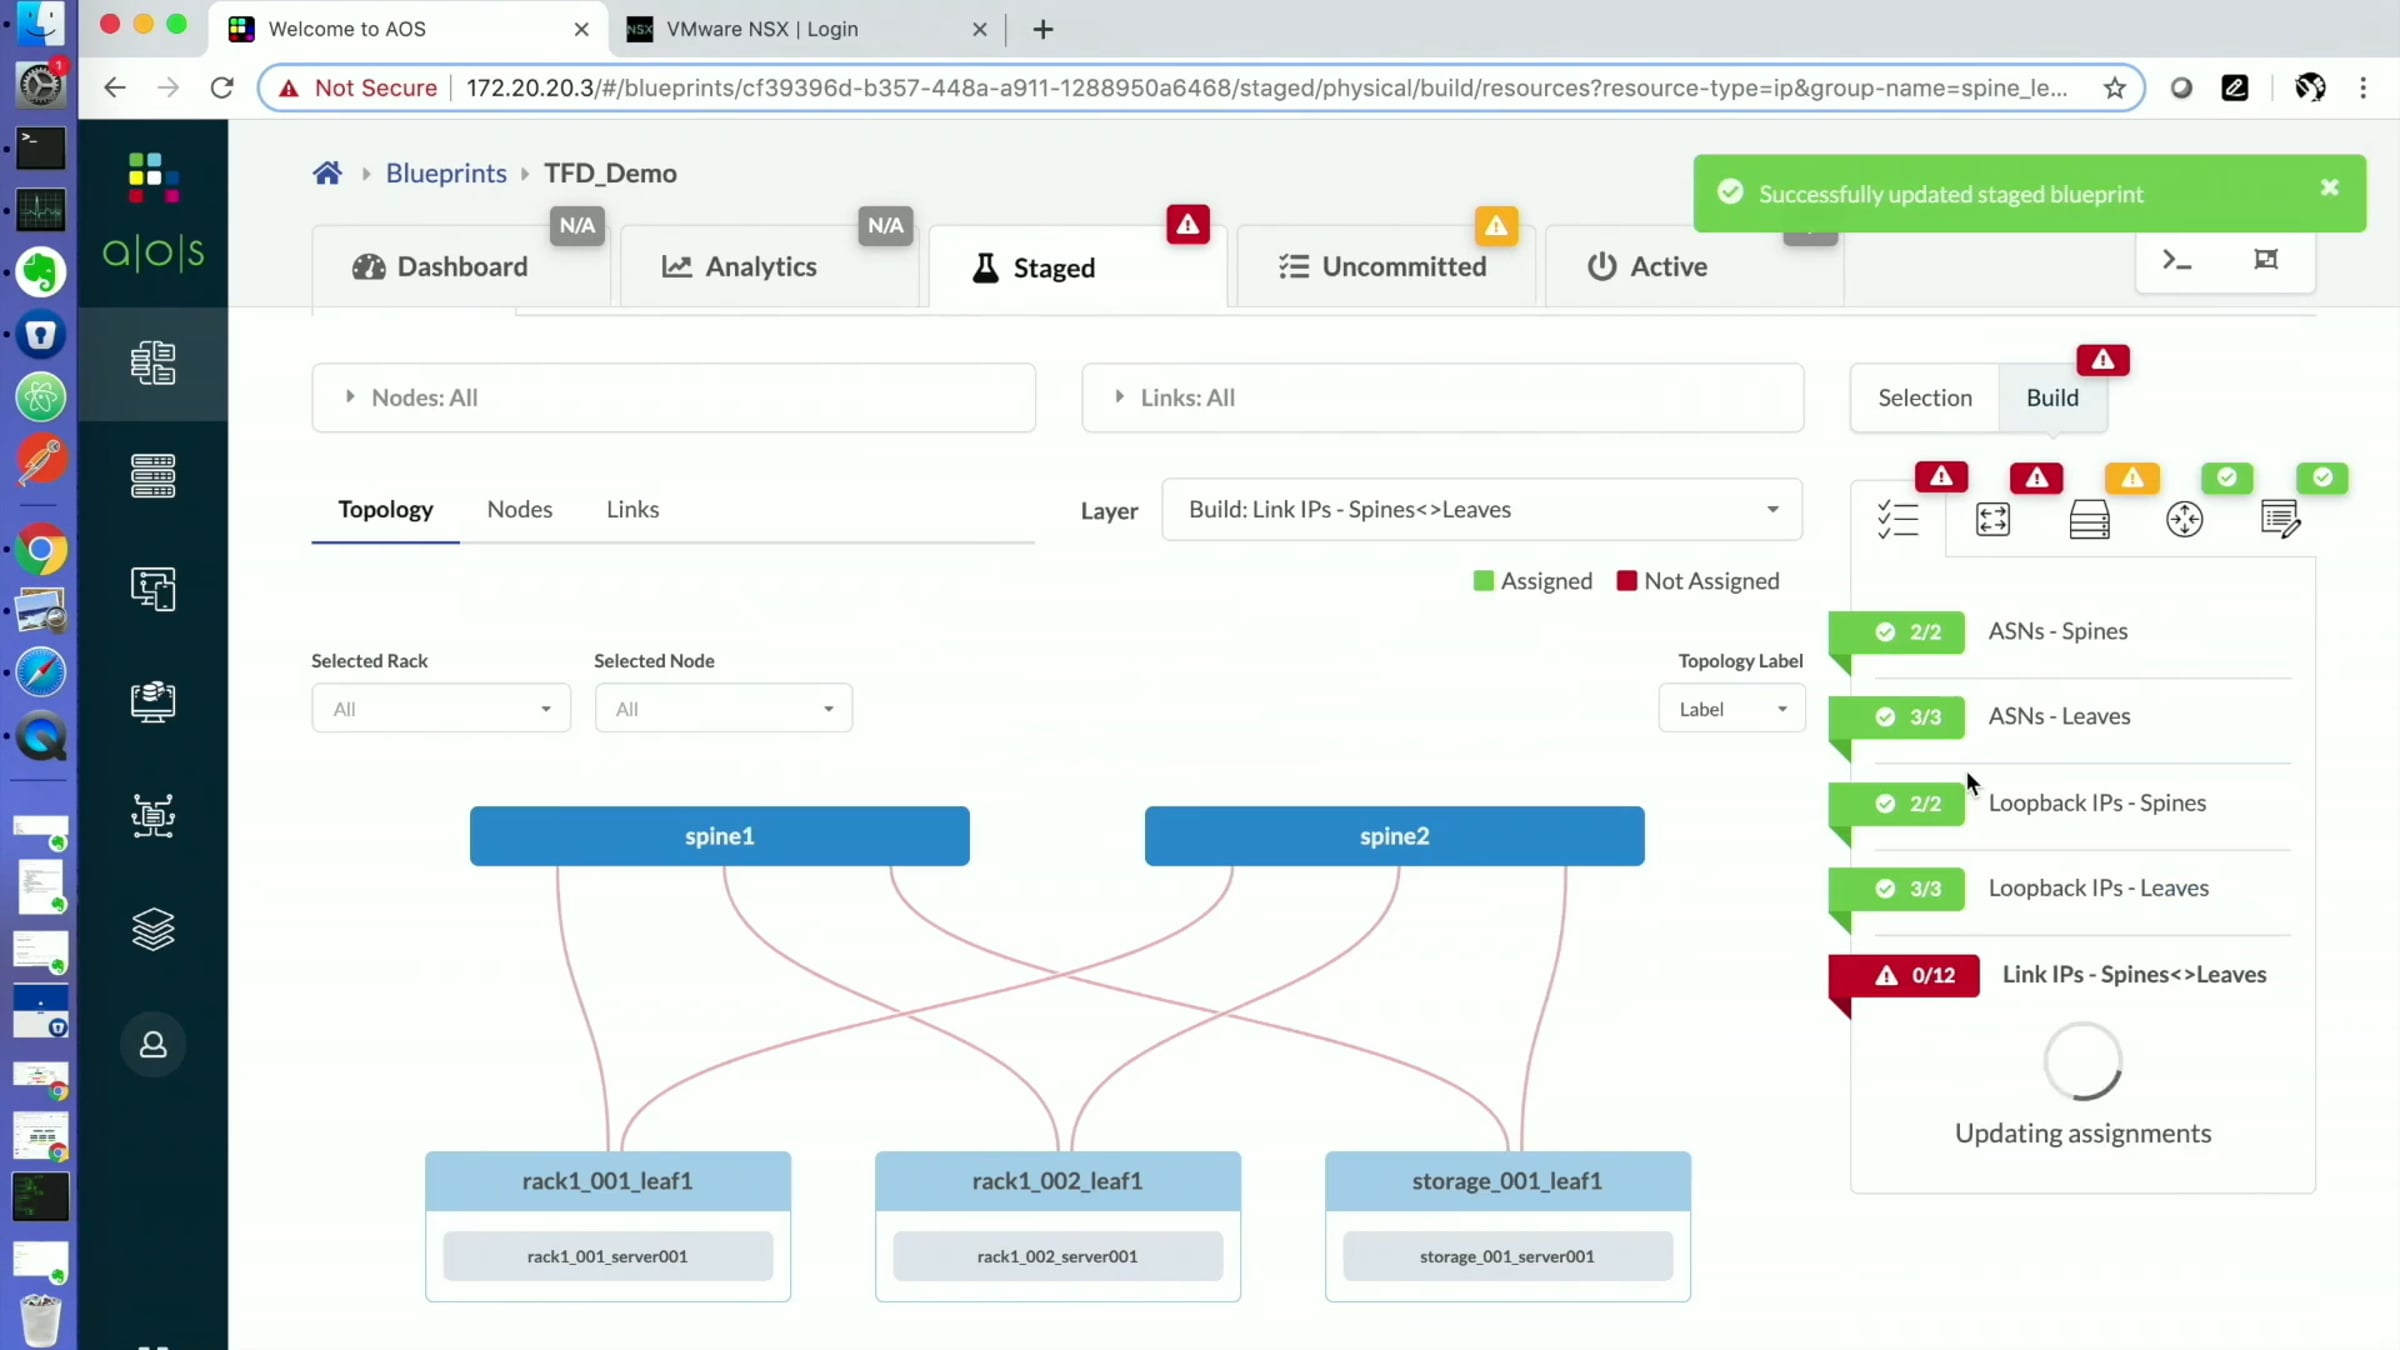Open the devices server-rack sidebar icon
This screenshot has height=1350, width=2400.
click(x=153, y=476)
